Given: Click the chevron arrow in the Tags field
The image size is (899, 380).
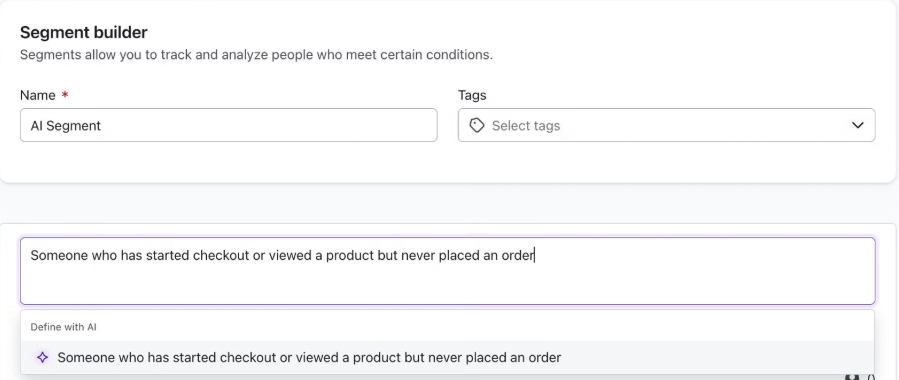Looking at the screenshot, I should (x=857, y=126).
